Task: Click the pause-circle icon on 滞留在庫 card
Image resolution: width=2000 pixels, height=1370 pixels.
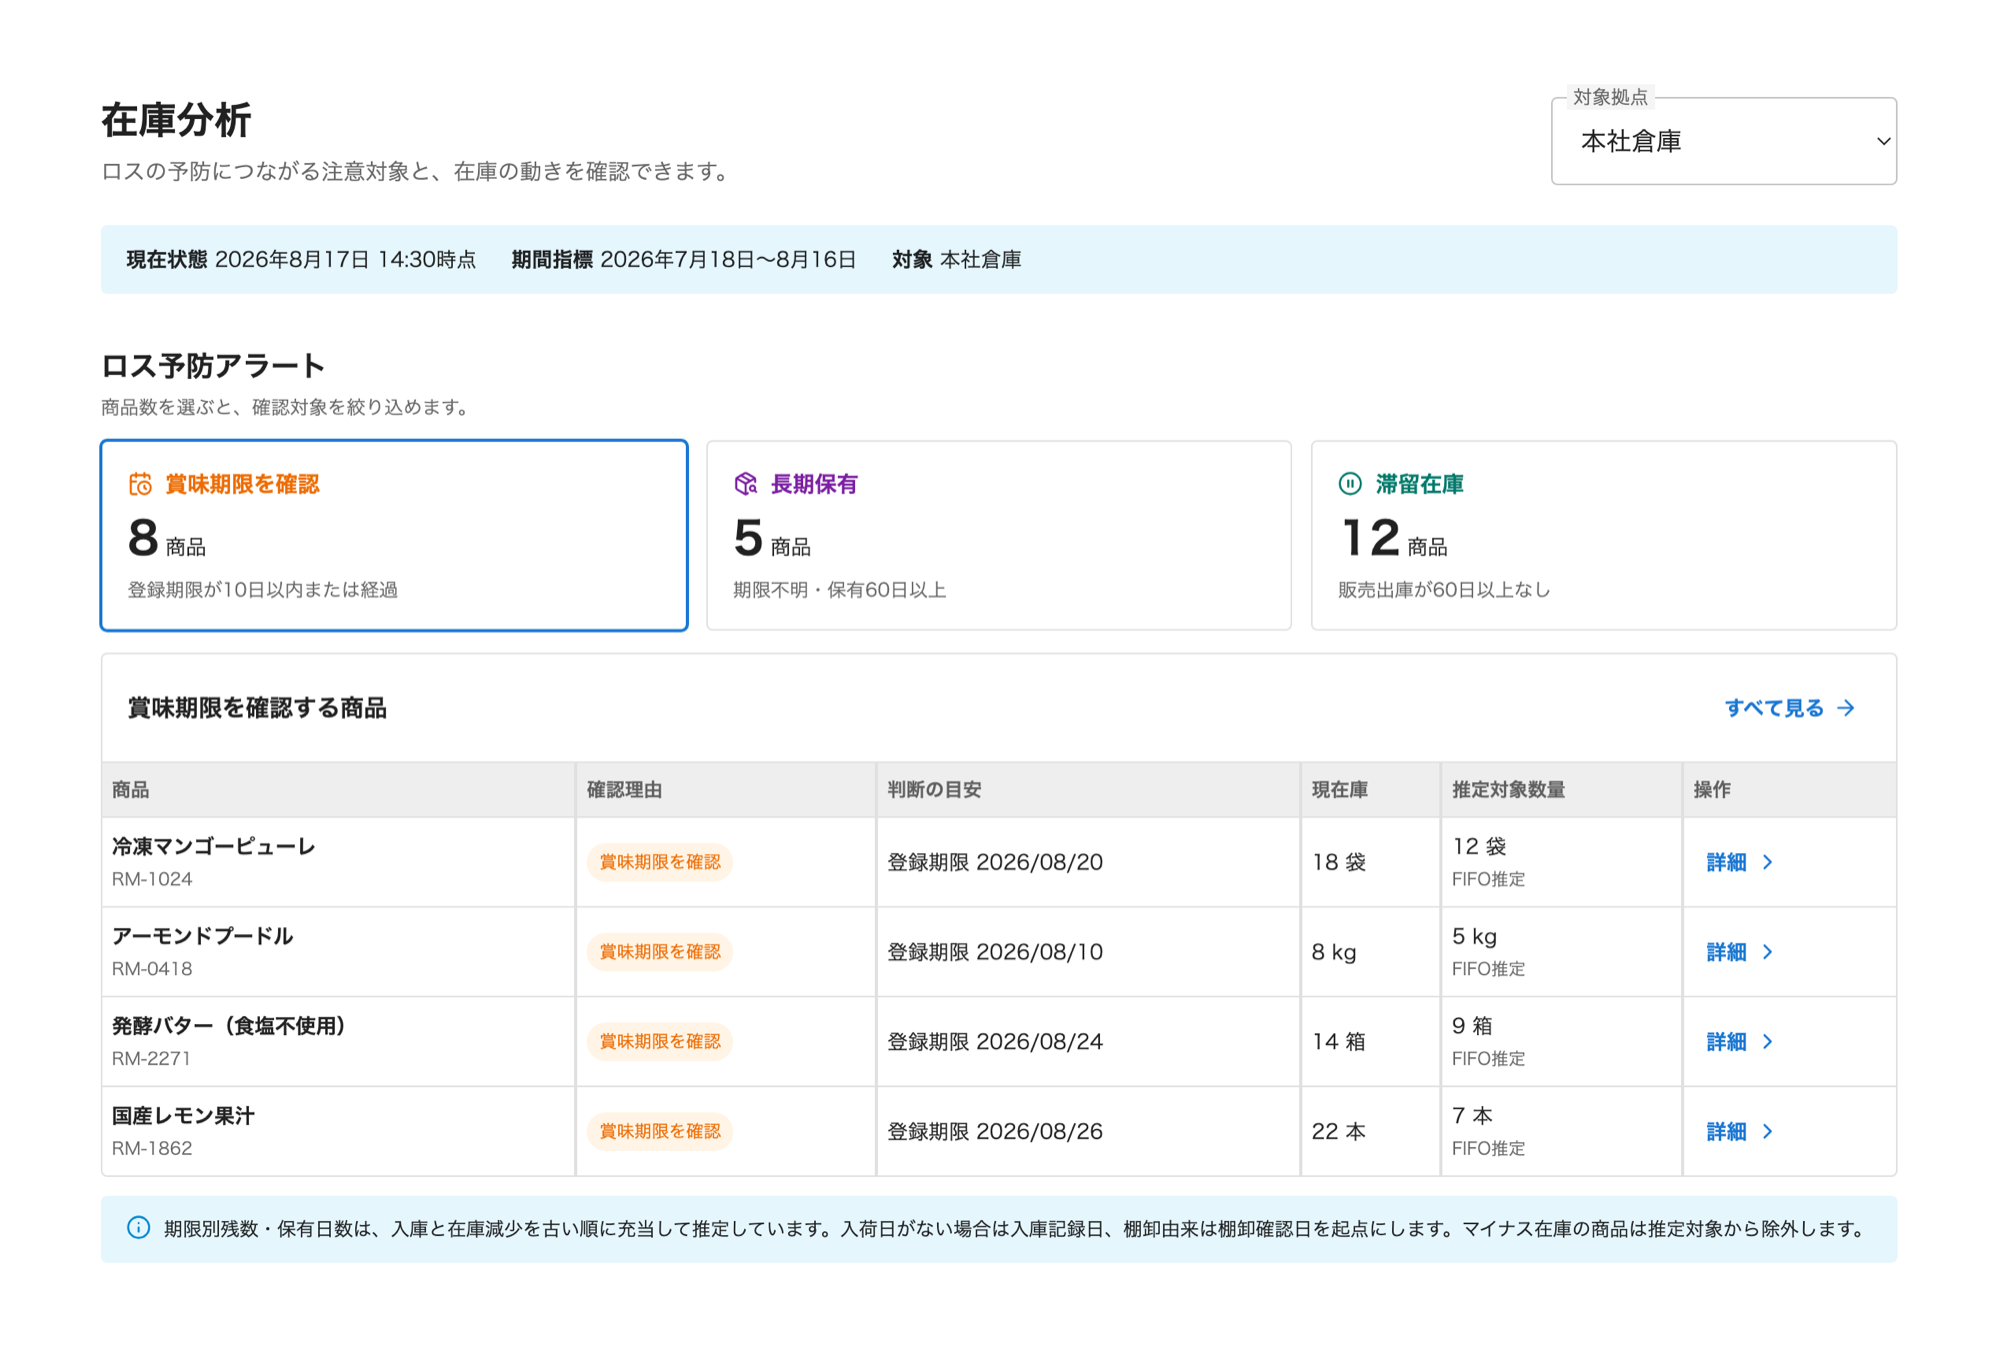Action: (1350, 484)
